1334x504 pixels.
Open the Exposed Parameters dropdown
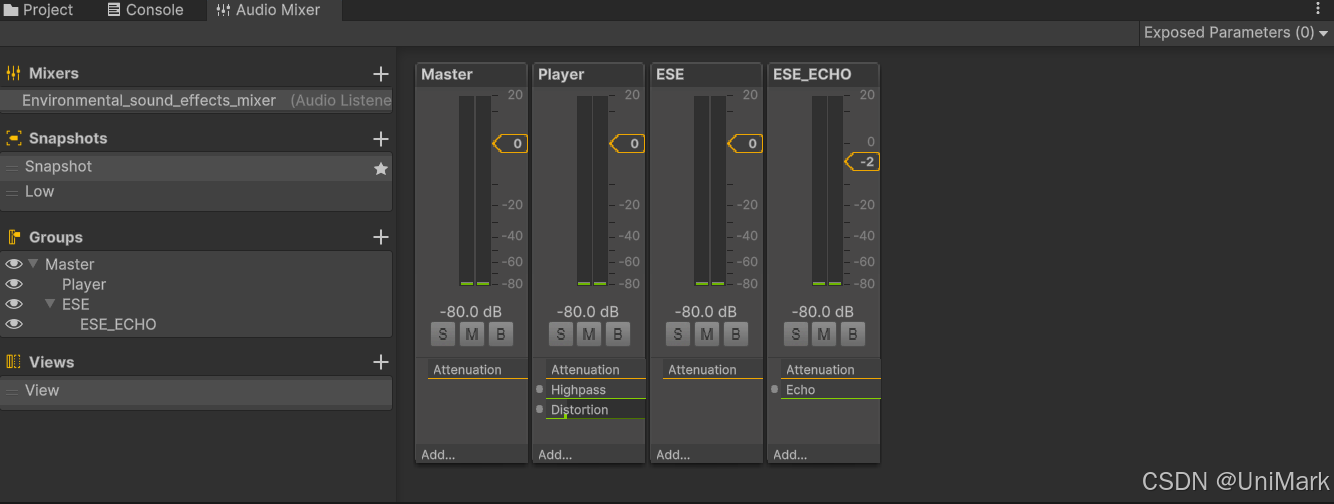[1236, 33]
